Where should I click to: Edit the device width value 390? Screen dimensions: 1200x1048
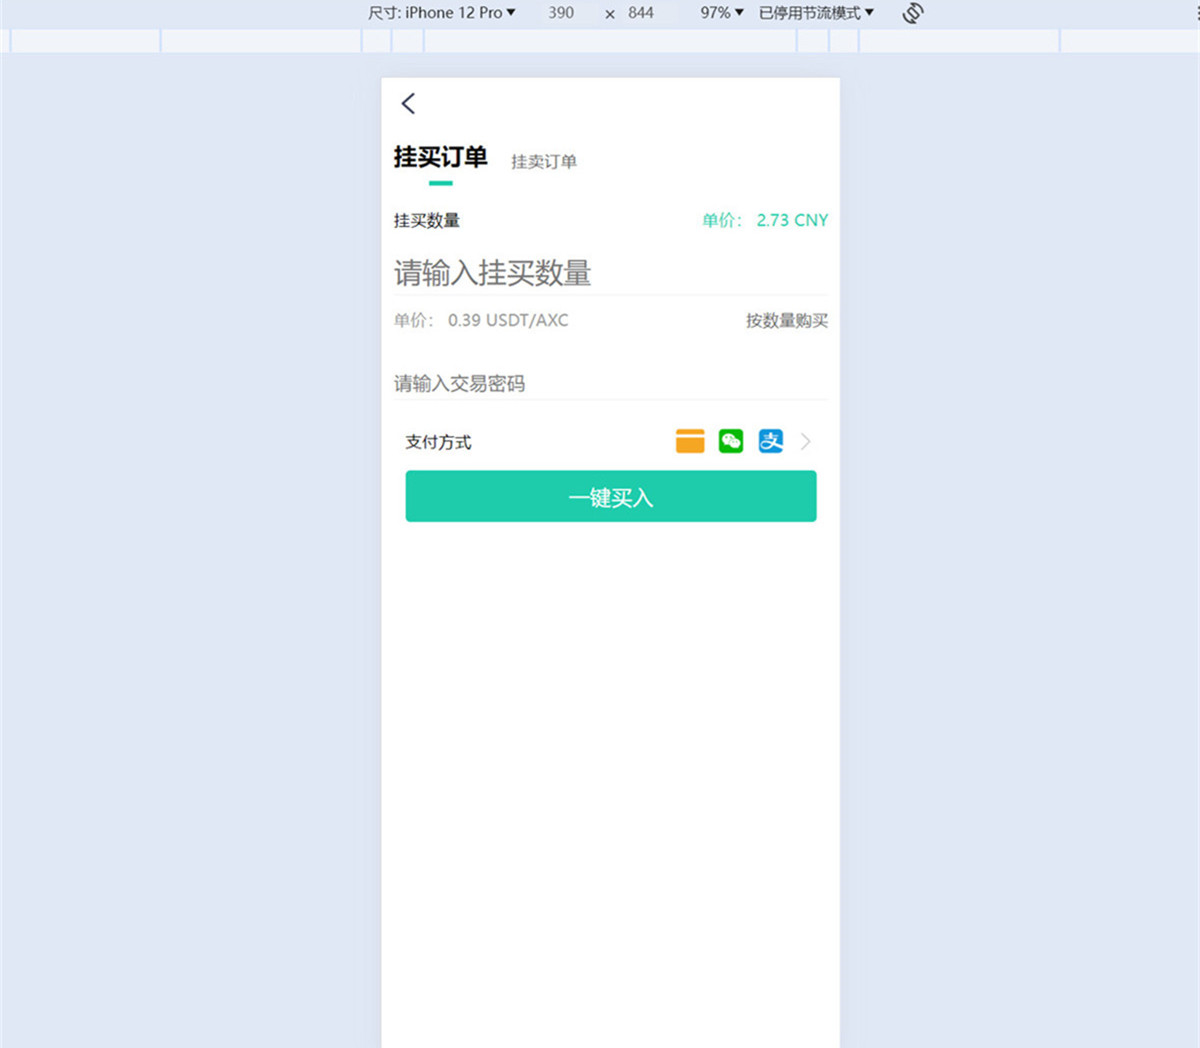click(x=561, y=13)
